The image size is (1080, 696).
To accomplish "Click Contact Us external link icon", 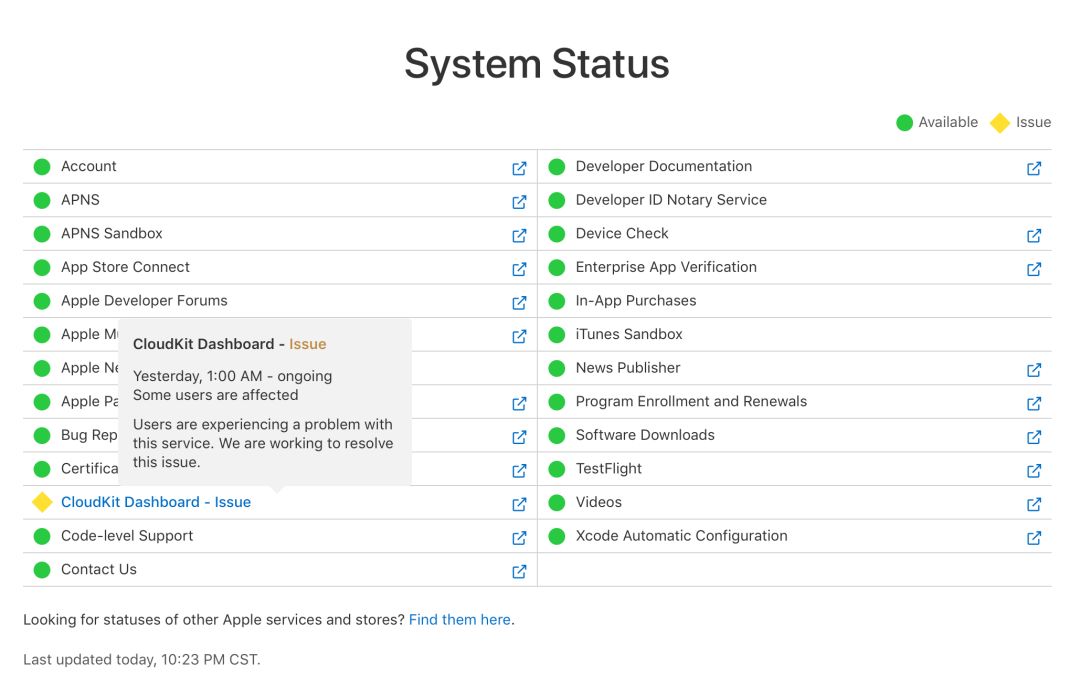I will 519,571.
